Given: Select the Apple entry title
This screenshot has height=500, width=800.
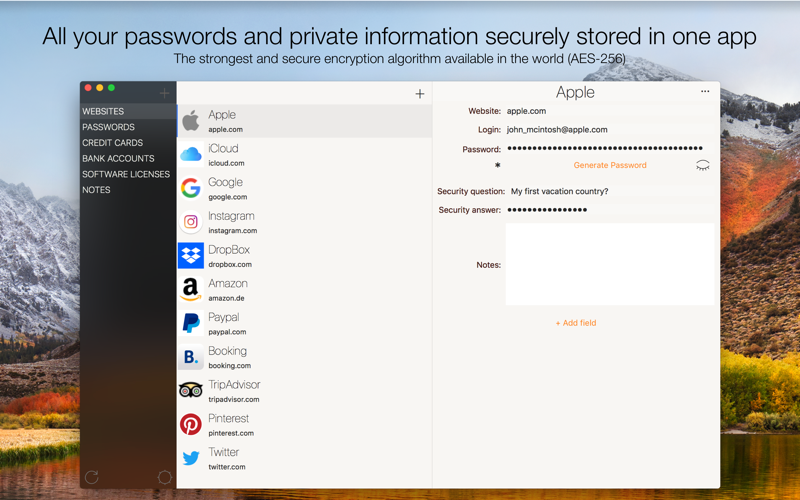Looking at the screenshot, I should click(x=222, y=115).
